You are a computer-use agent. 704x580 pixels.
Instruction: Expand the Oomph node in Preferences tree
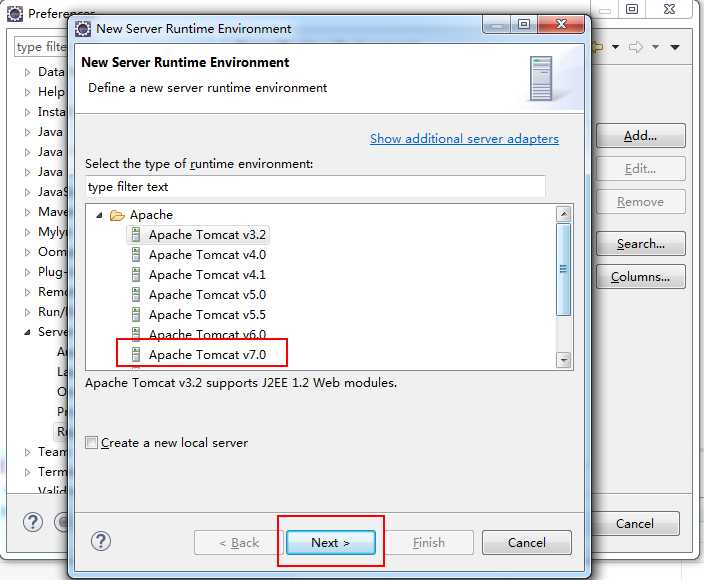(x=27, y=252)
